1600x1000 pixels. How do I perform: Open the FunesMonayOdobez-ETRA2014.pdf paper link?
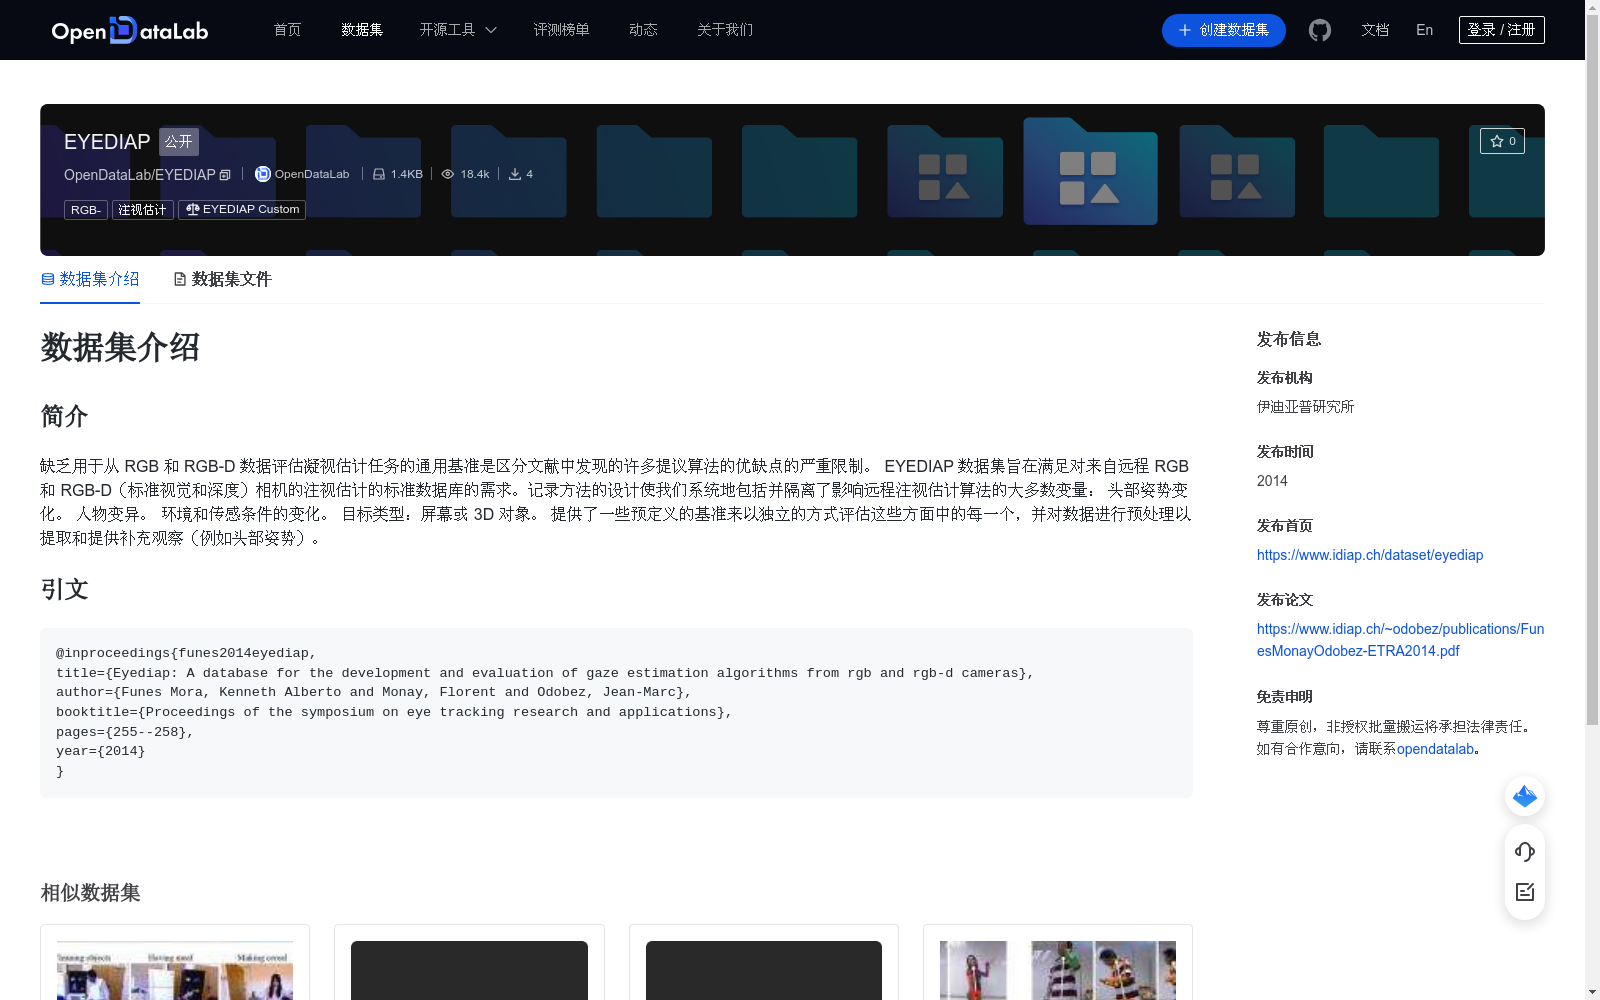click(x=1400, y=640)
